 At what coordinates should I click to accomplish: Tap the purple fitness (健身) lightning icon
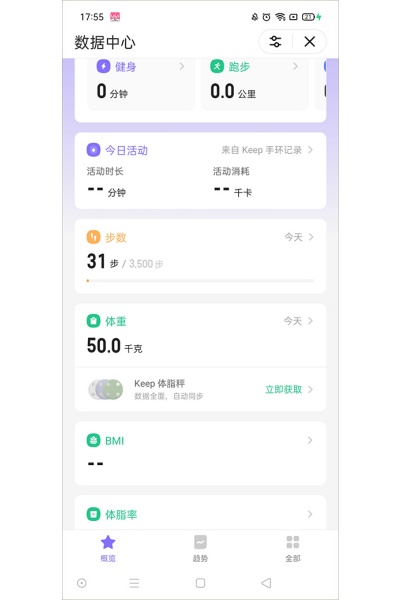point(103,66)
